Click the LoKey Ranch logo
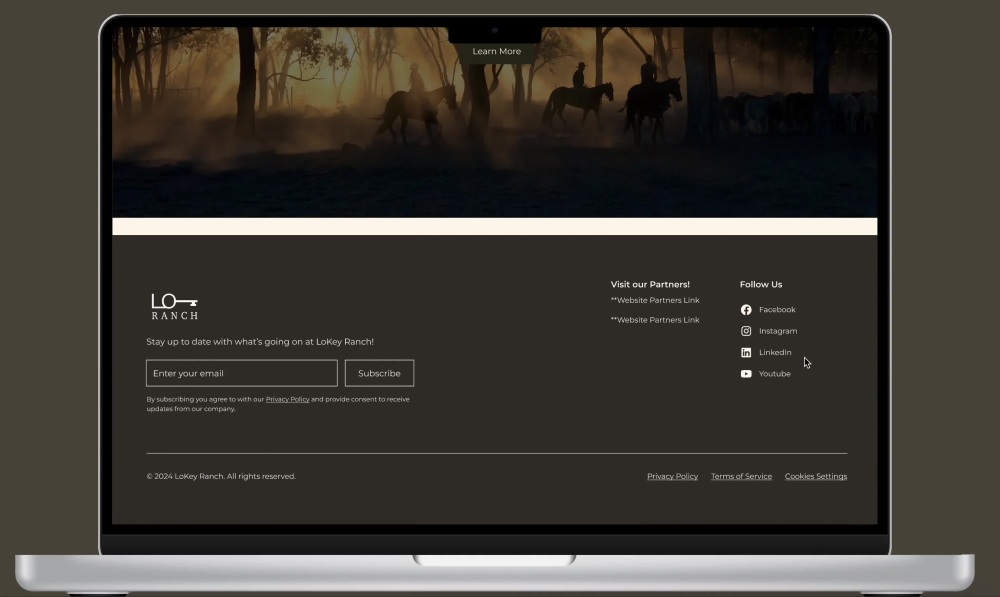 coord(174,307)
